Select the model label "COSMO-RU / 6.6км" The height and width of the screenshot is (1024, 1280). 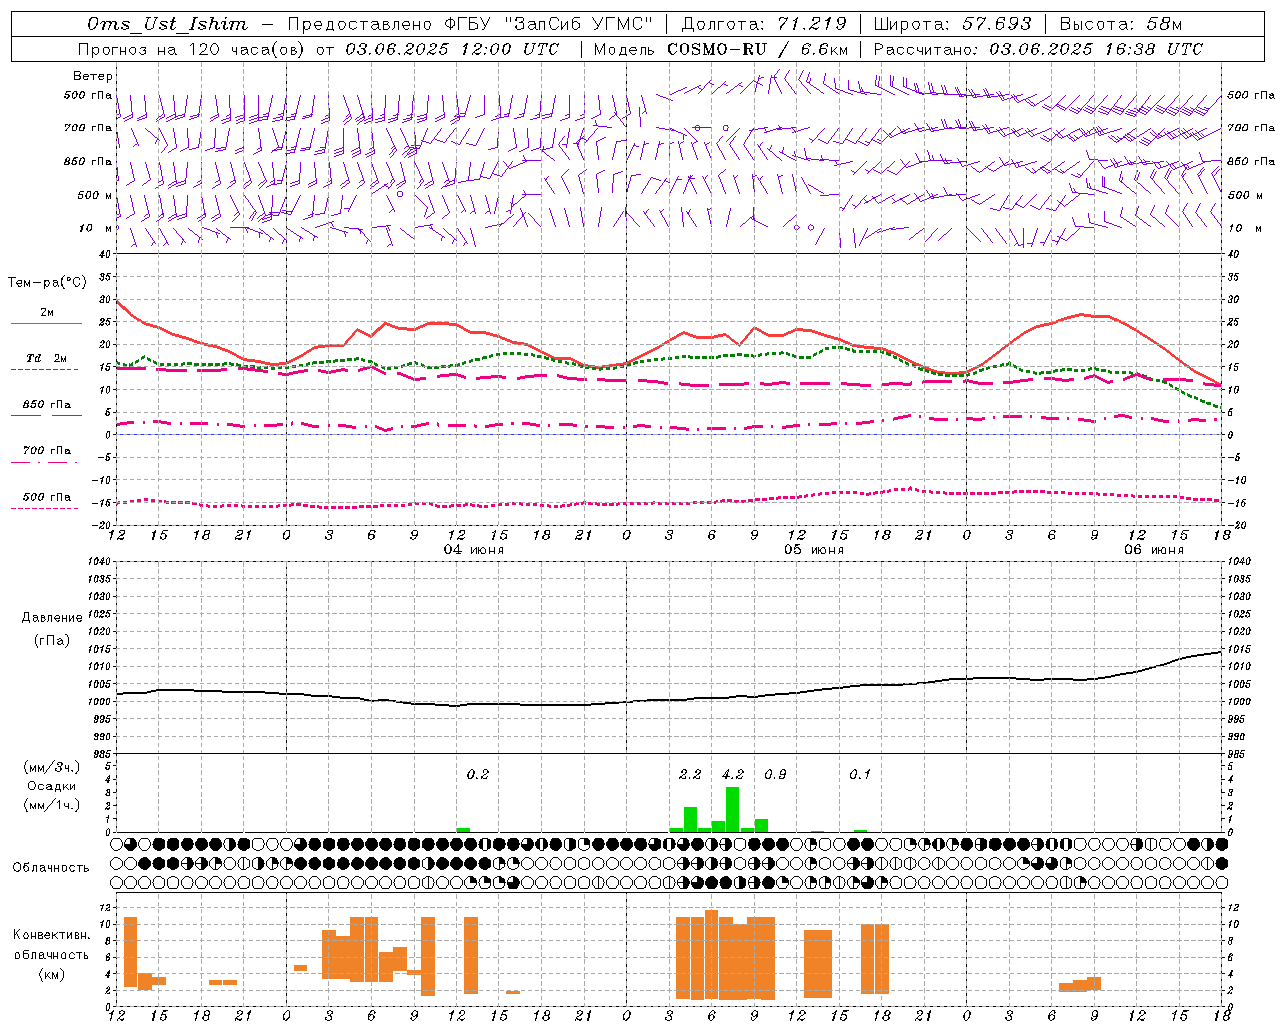tap(757, 49)
